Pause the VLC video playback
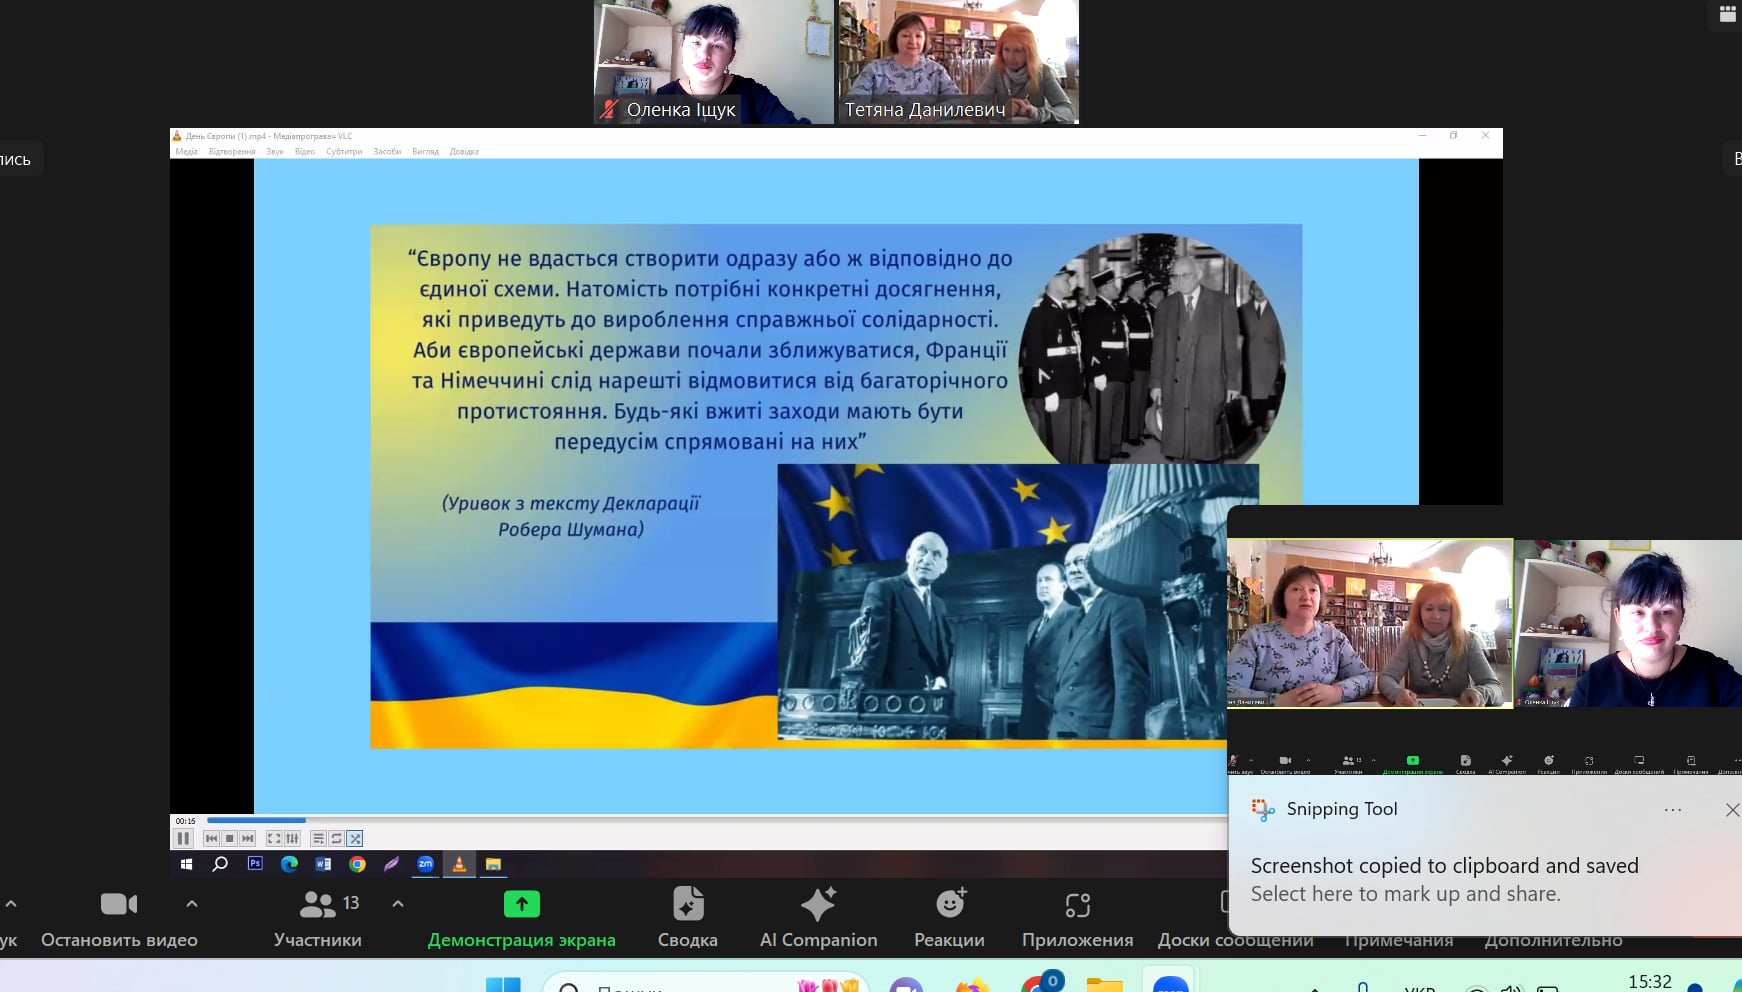 click(x=183, y=839)
